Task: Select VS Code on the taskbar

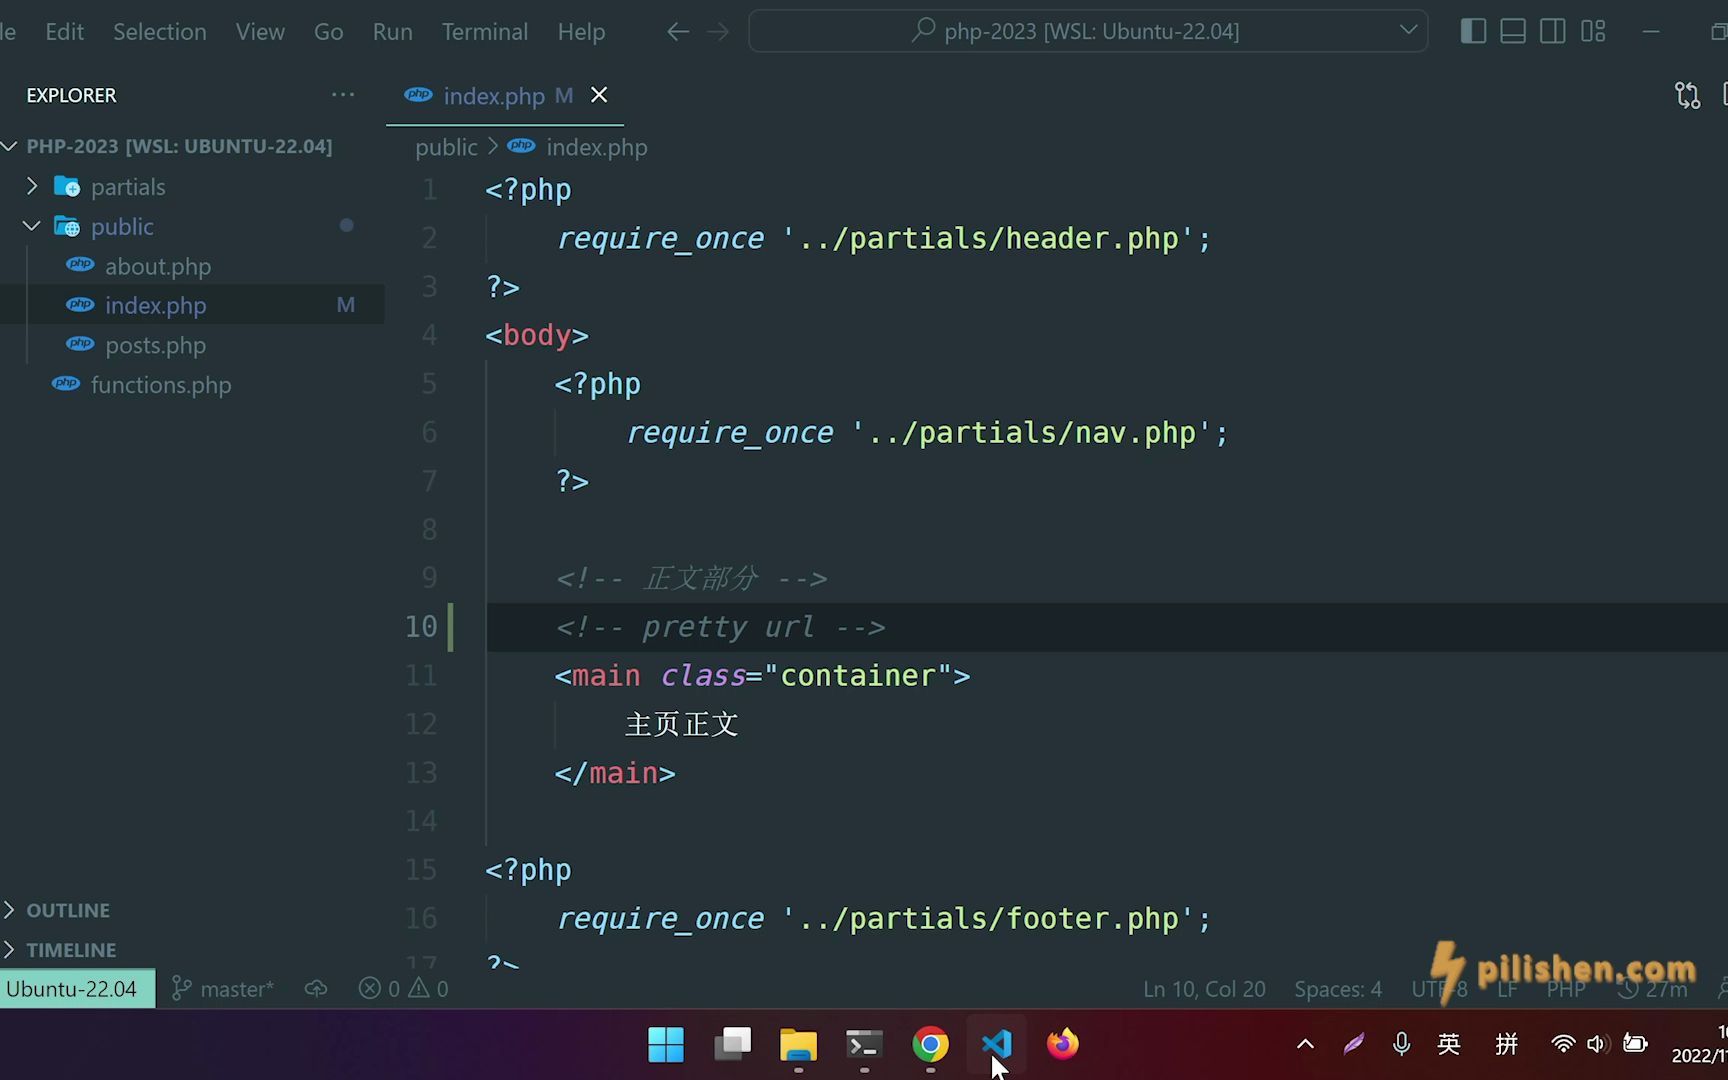Action: click(996, 1044)
